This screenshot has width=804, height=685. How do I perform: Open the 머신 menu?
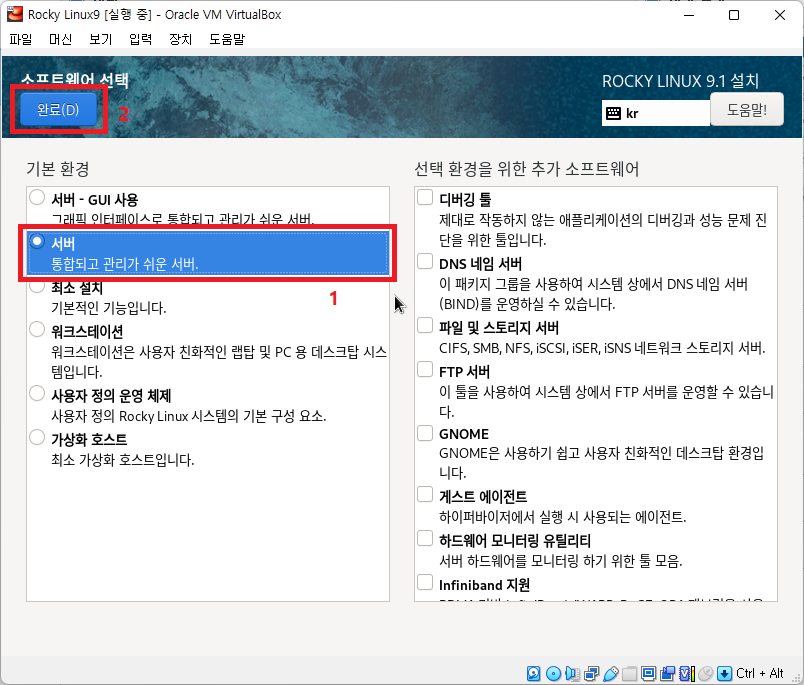click(61, 39)
